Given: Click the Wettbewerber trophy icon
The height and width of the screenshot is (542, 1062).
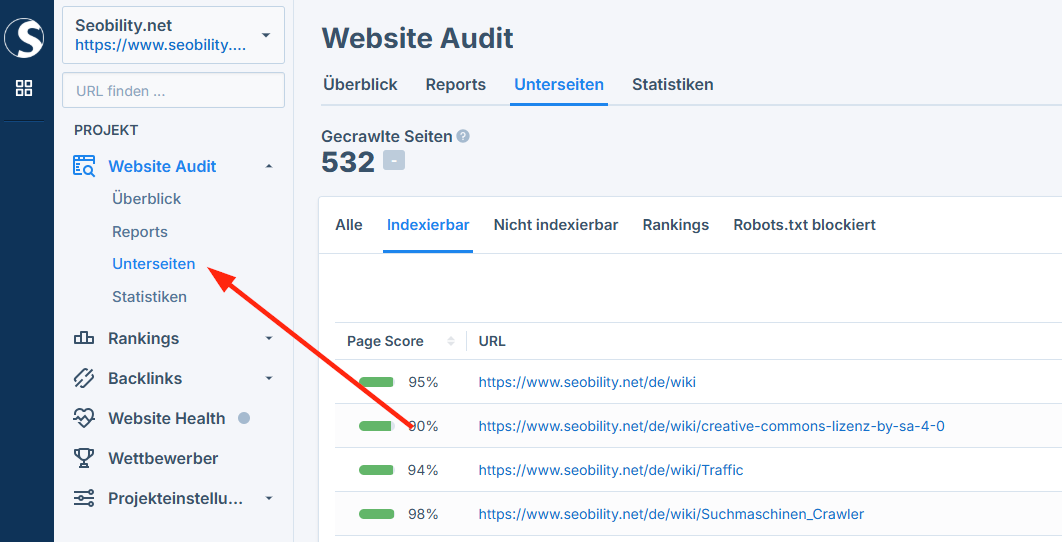Looking at the screenshot, I should click(x=84, y=458).
